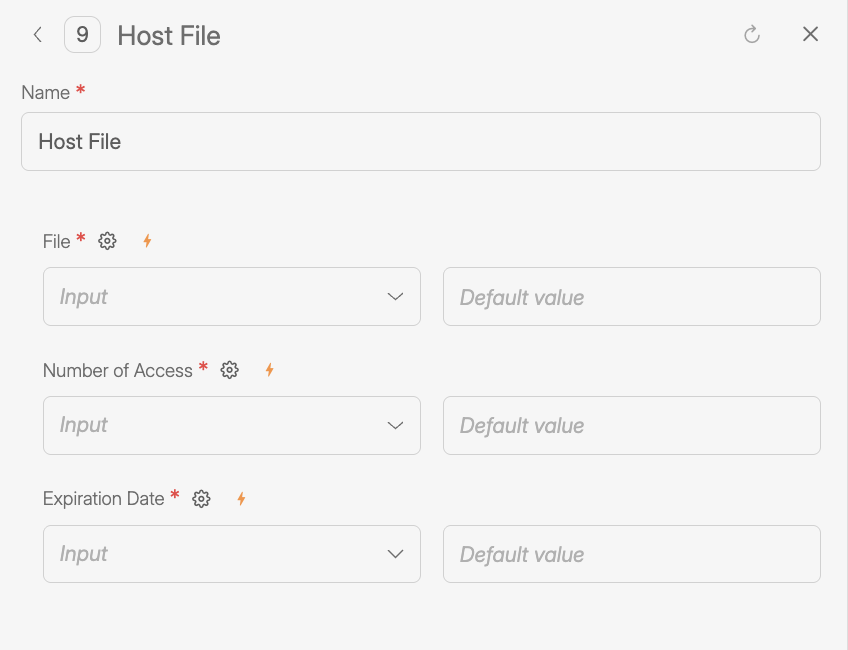Open the Input dropdown for File
This screenshot has width=848, height=650.
pyautogui.click(x=232, y=296)
